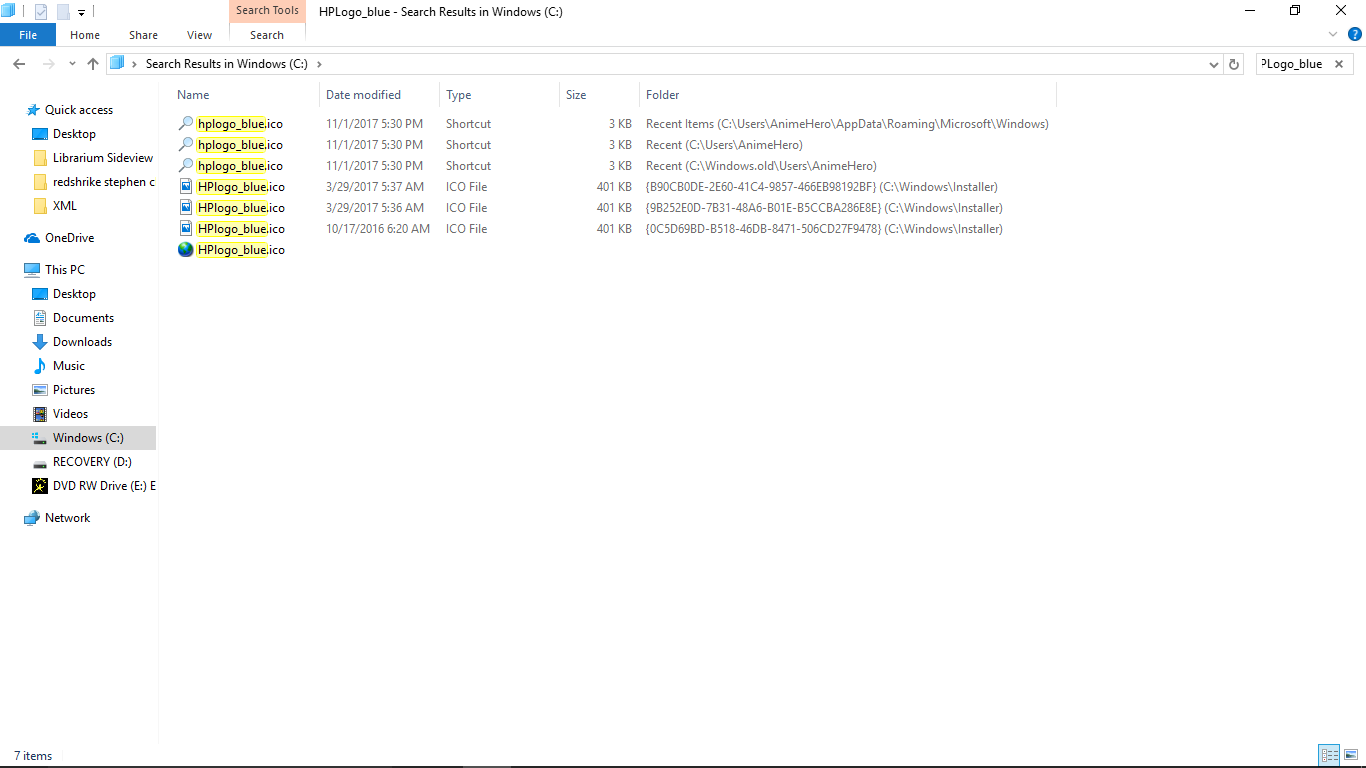The image size is (1366, 768).
Task: Select hplogo_blue.ico shortcut in Recent (C:\Users\AnimeHero)
Action: pyautogui.click(x=240, y=145)
